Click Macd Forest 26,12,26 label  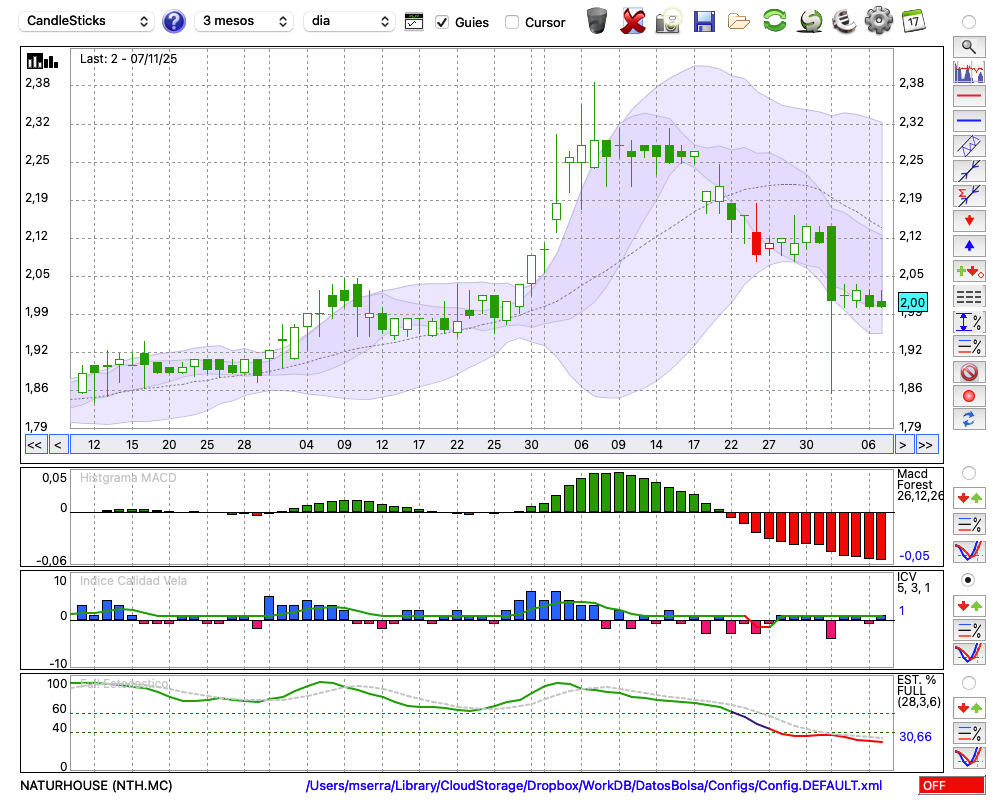920,485
